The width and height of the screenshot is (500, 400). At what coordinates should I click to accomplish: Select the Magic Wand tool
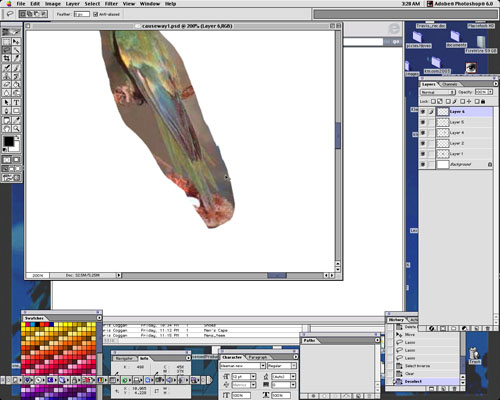pyautogui.click(x=16, y=50)
